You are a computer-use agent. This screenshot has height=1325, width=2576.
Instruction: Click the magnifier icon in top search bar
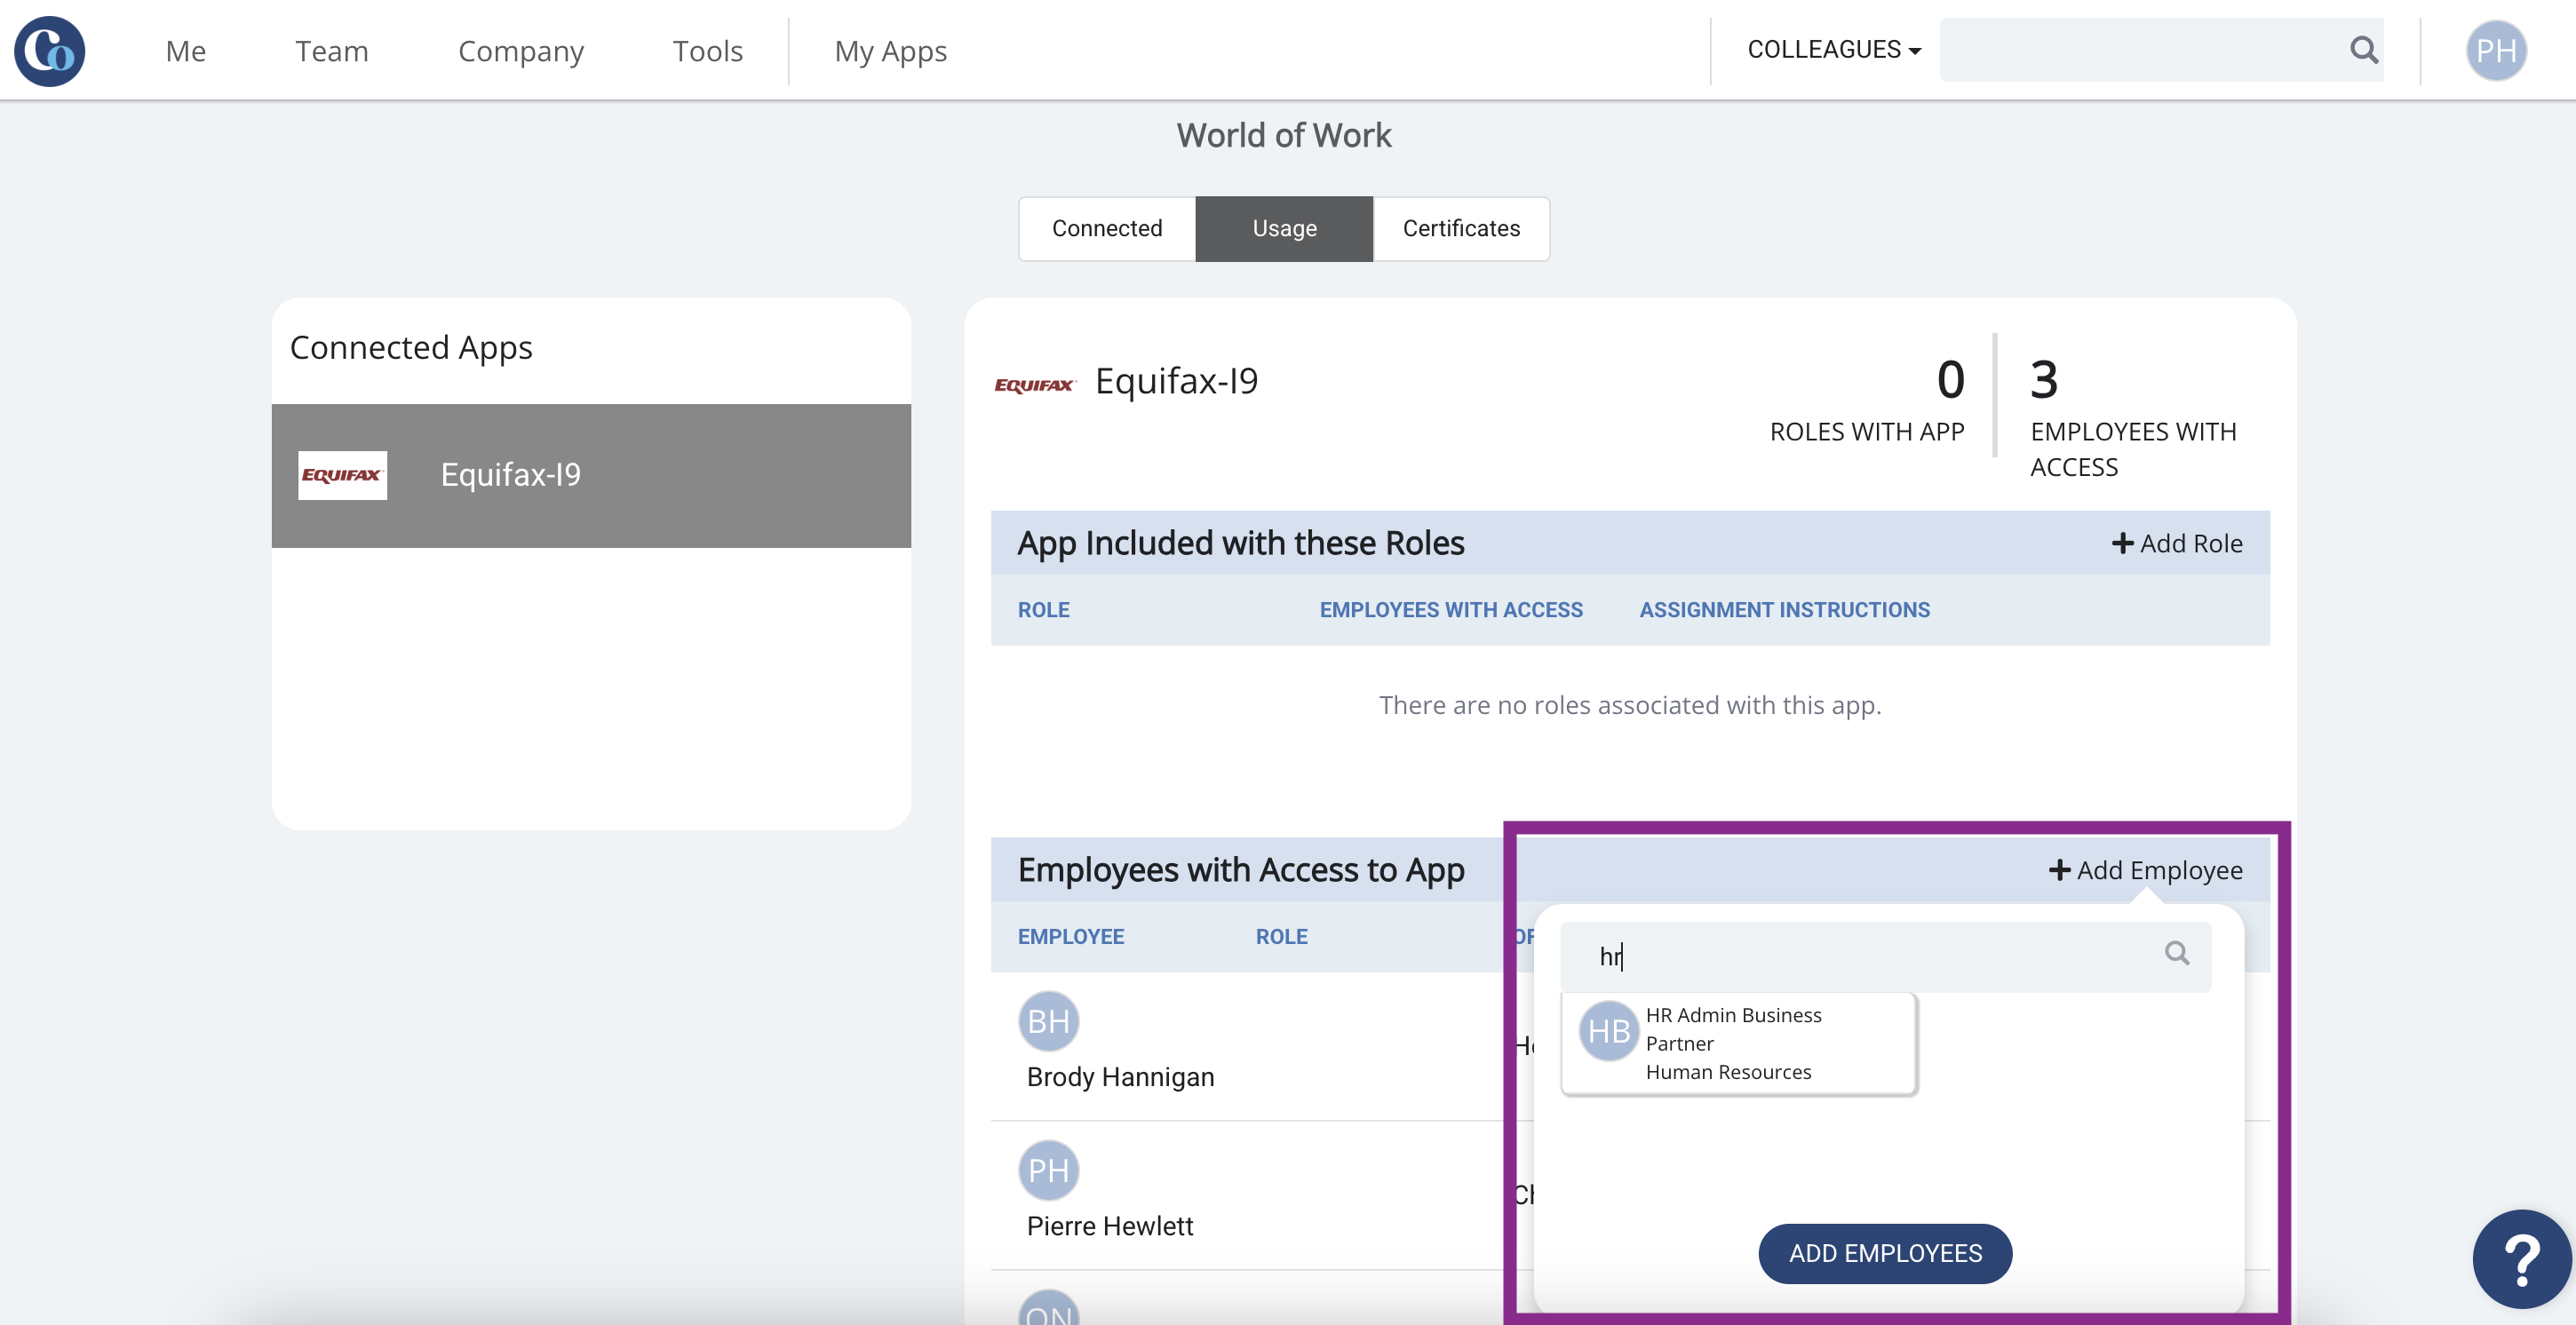pyautogui.click(x=2363, y=50)
